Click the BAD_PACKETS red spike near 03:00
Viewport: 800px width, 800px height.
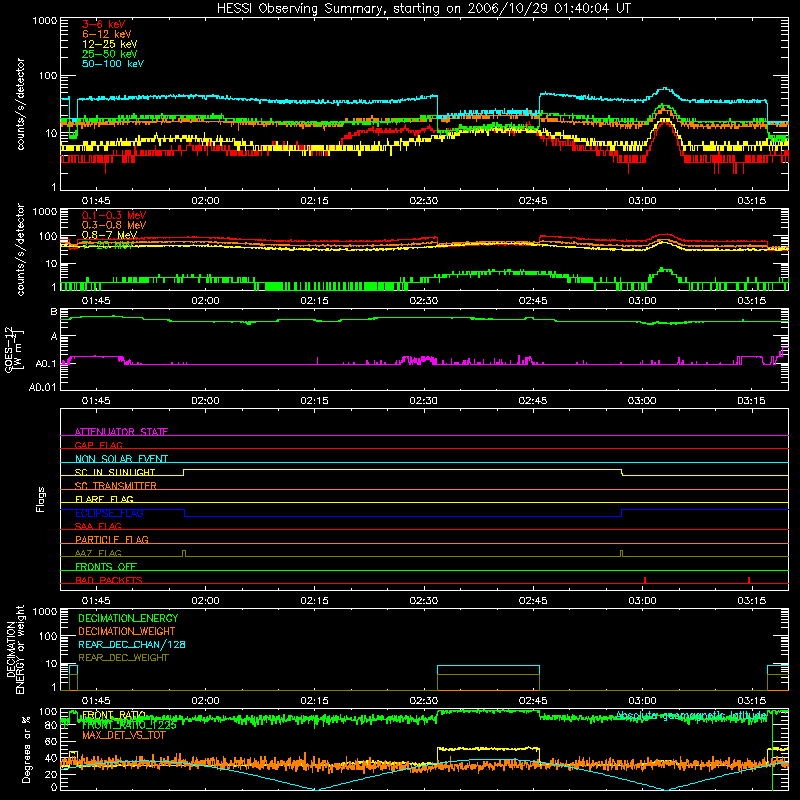coord(645,580)
